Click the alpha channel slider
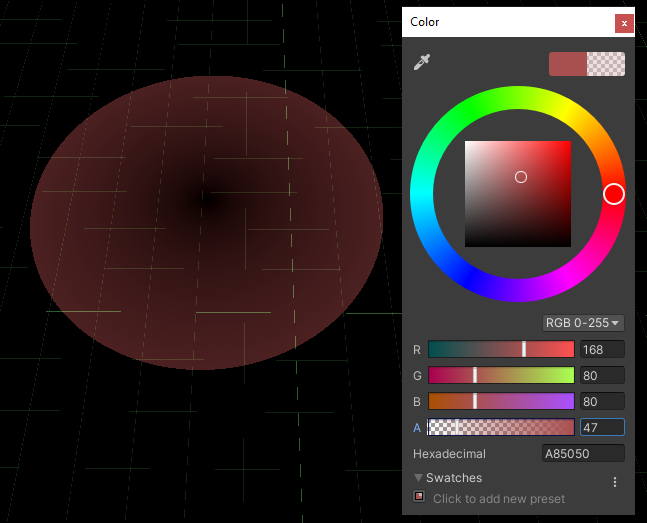 pyautogui.click(x=501, y=427)
